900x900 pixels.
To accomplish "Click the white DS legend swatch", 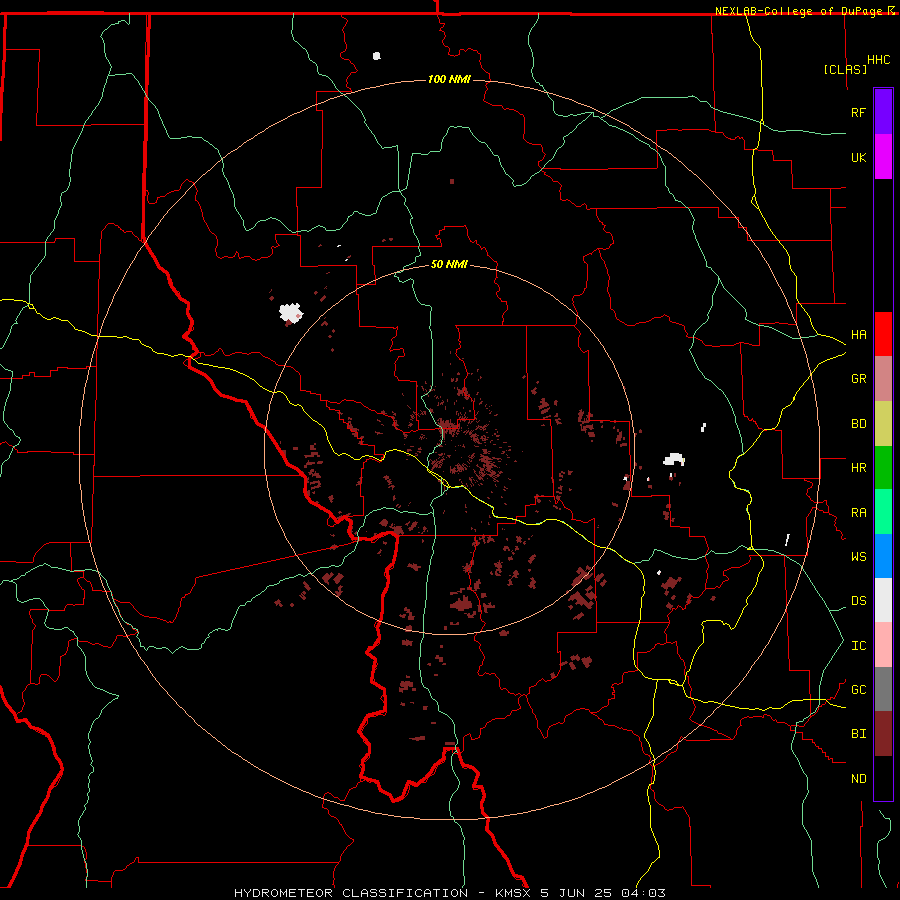I will pos(883,600).
